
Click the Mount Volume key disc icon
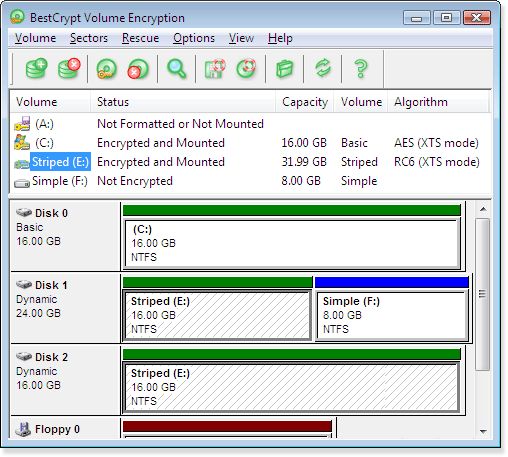pos(107,69)
